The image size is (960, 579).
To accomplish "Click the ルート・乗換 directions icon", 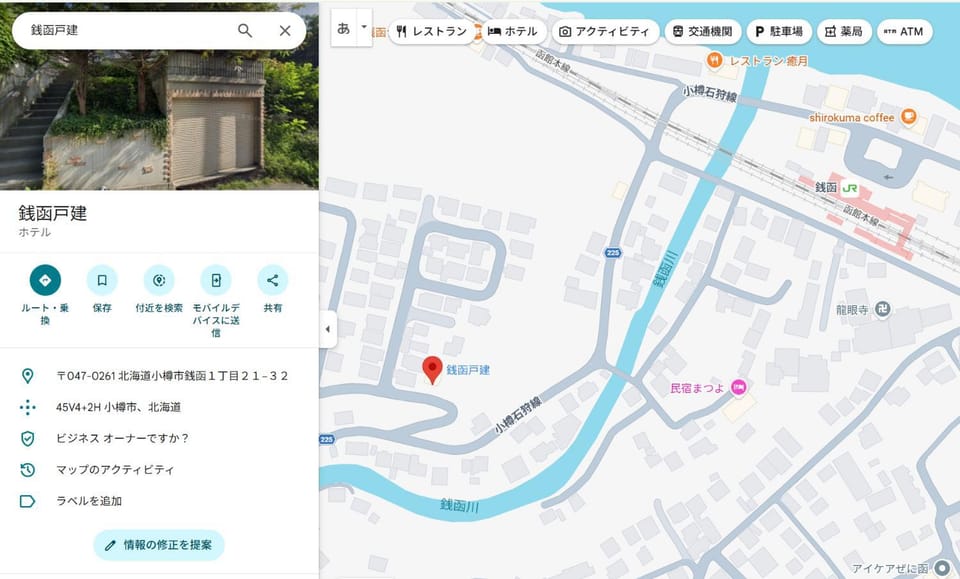I will 45,280.
